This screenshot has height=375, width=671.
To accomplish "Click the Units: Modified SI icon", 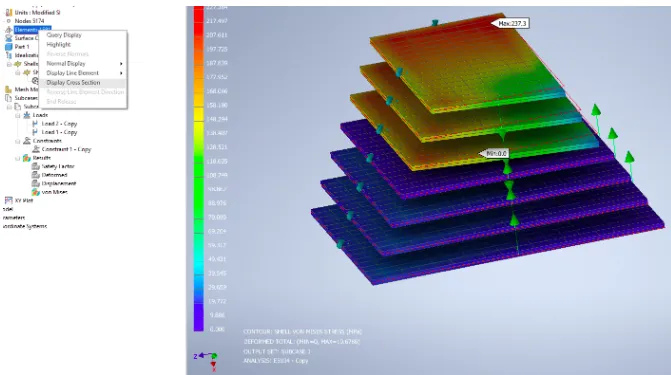I will (9, 12).
